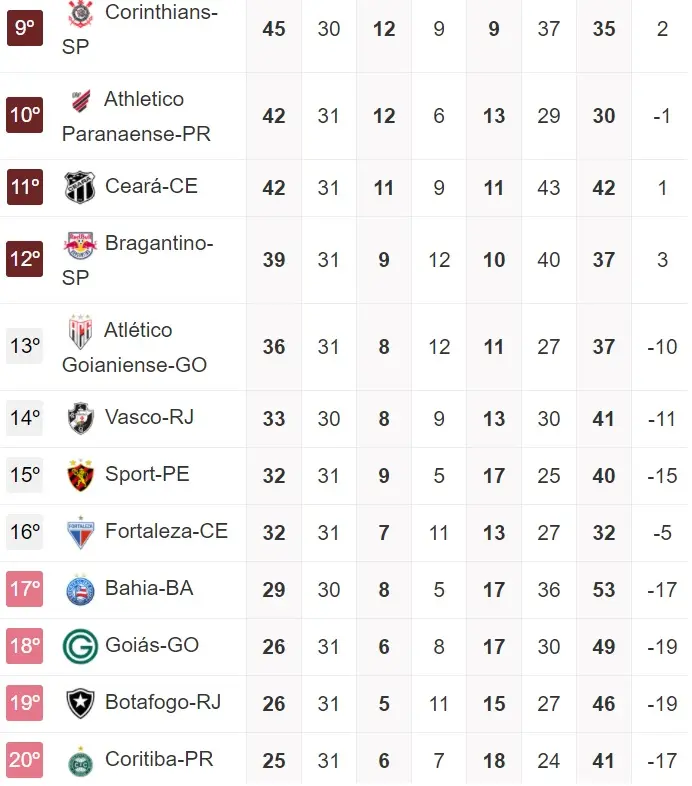This screenshot has width=692, height=786.
Task: Click the 9º position badge
Action: click(24, 27)
